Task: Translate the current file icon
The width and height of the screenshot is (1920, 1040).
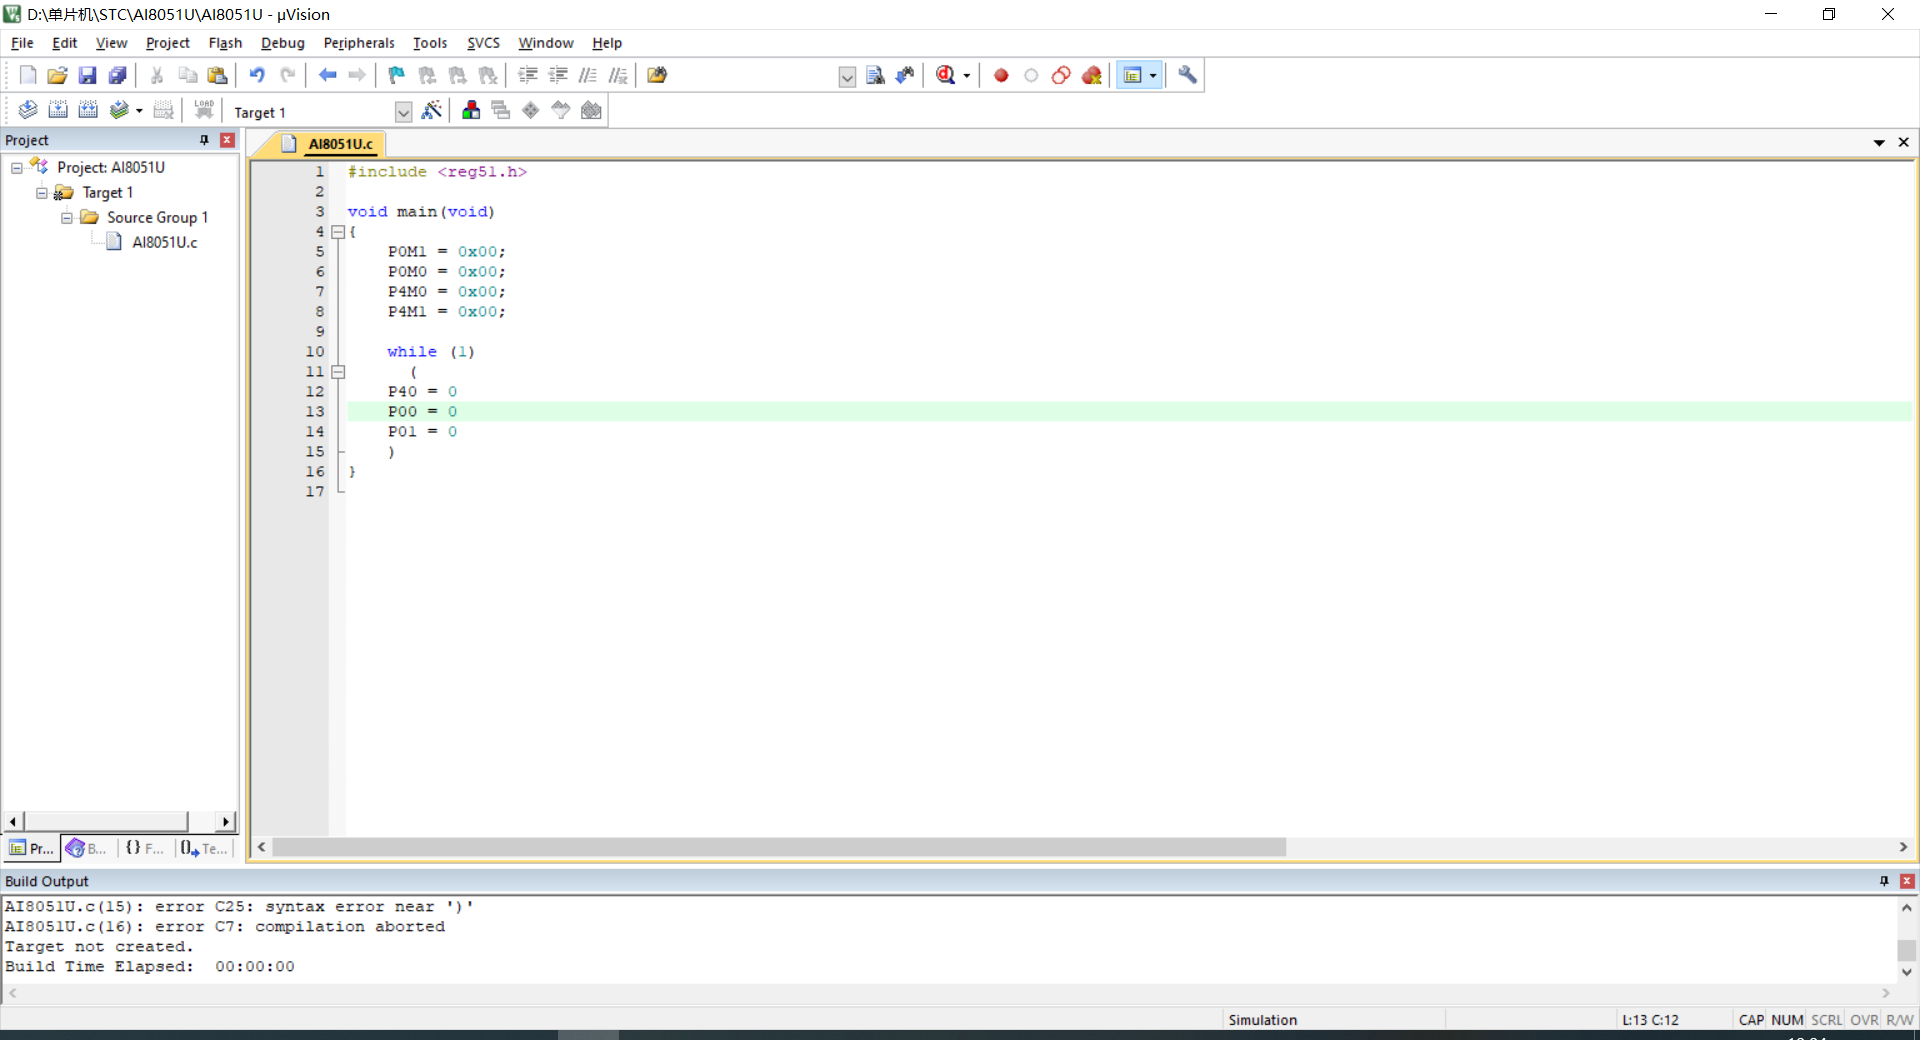Action: coord(28,110)
